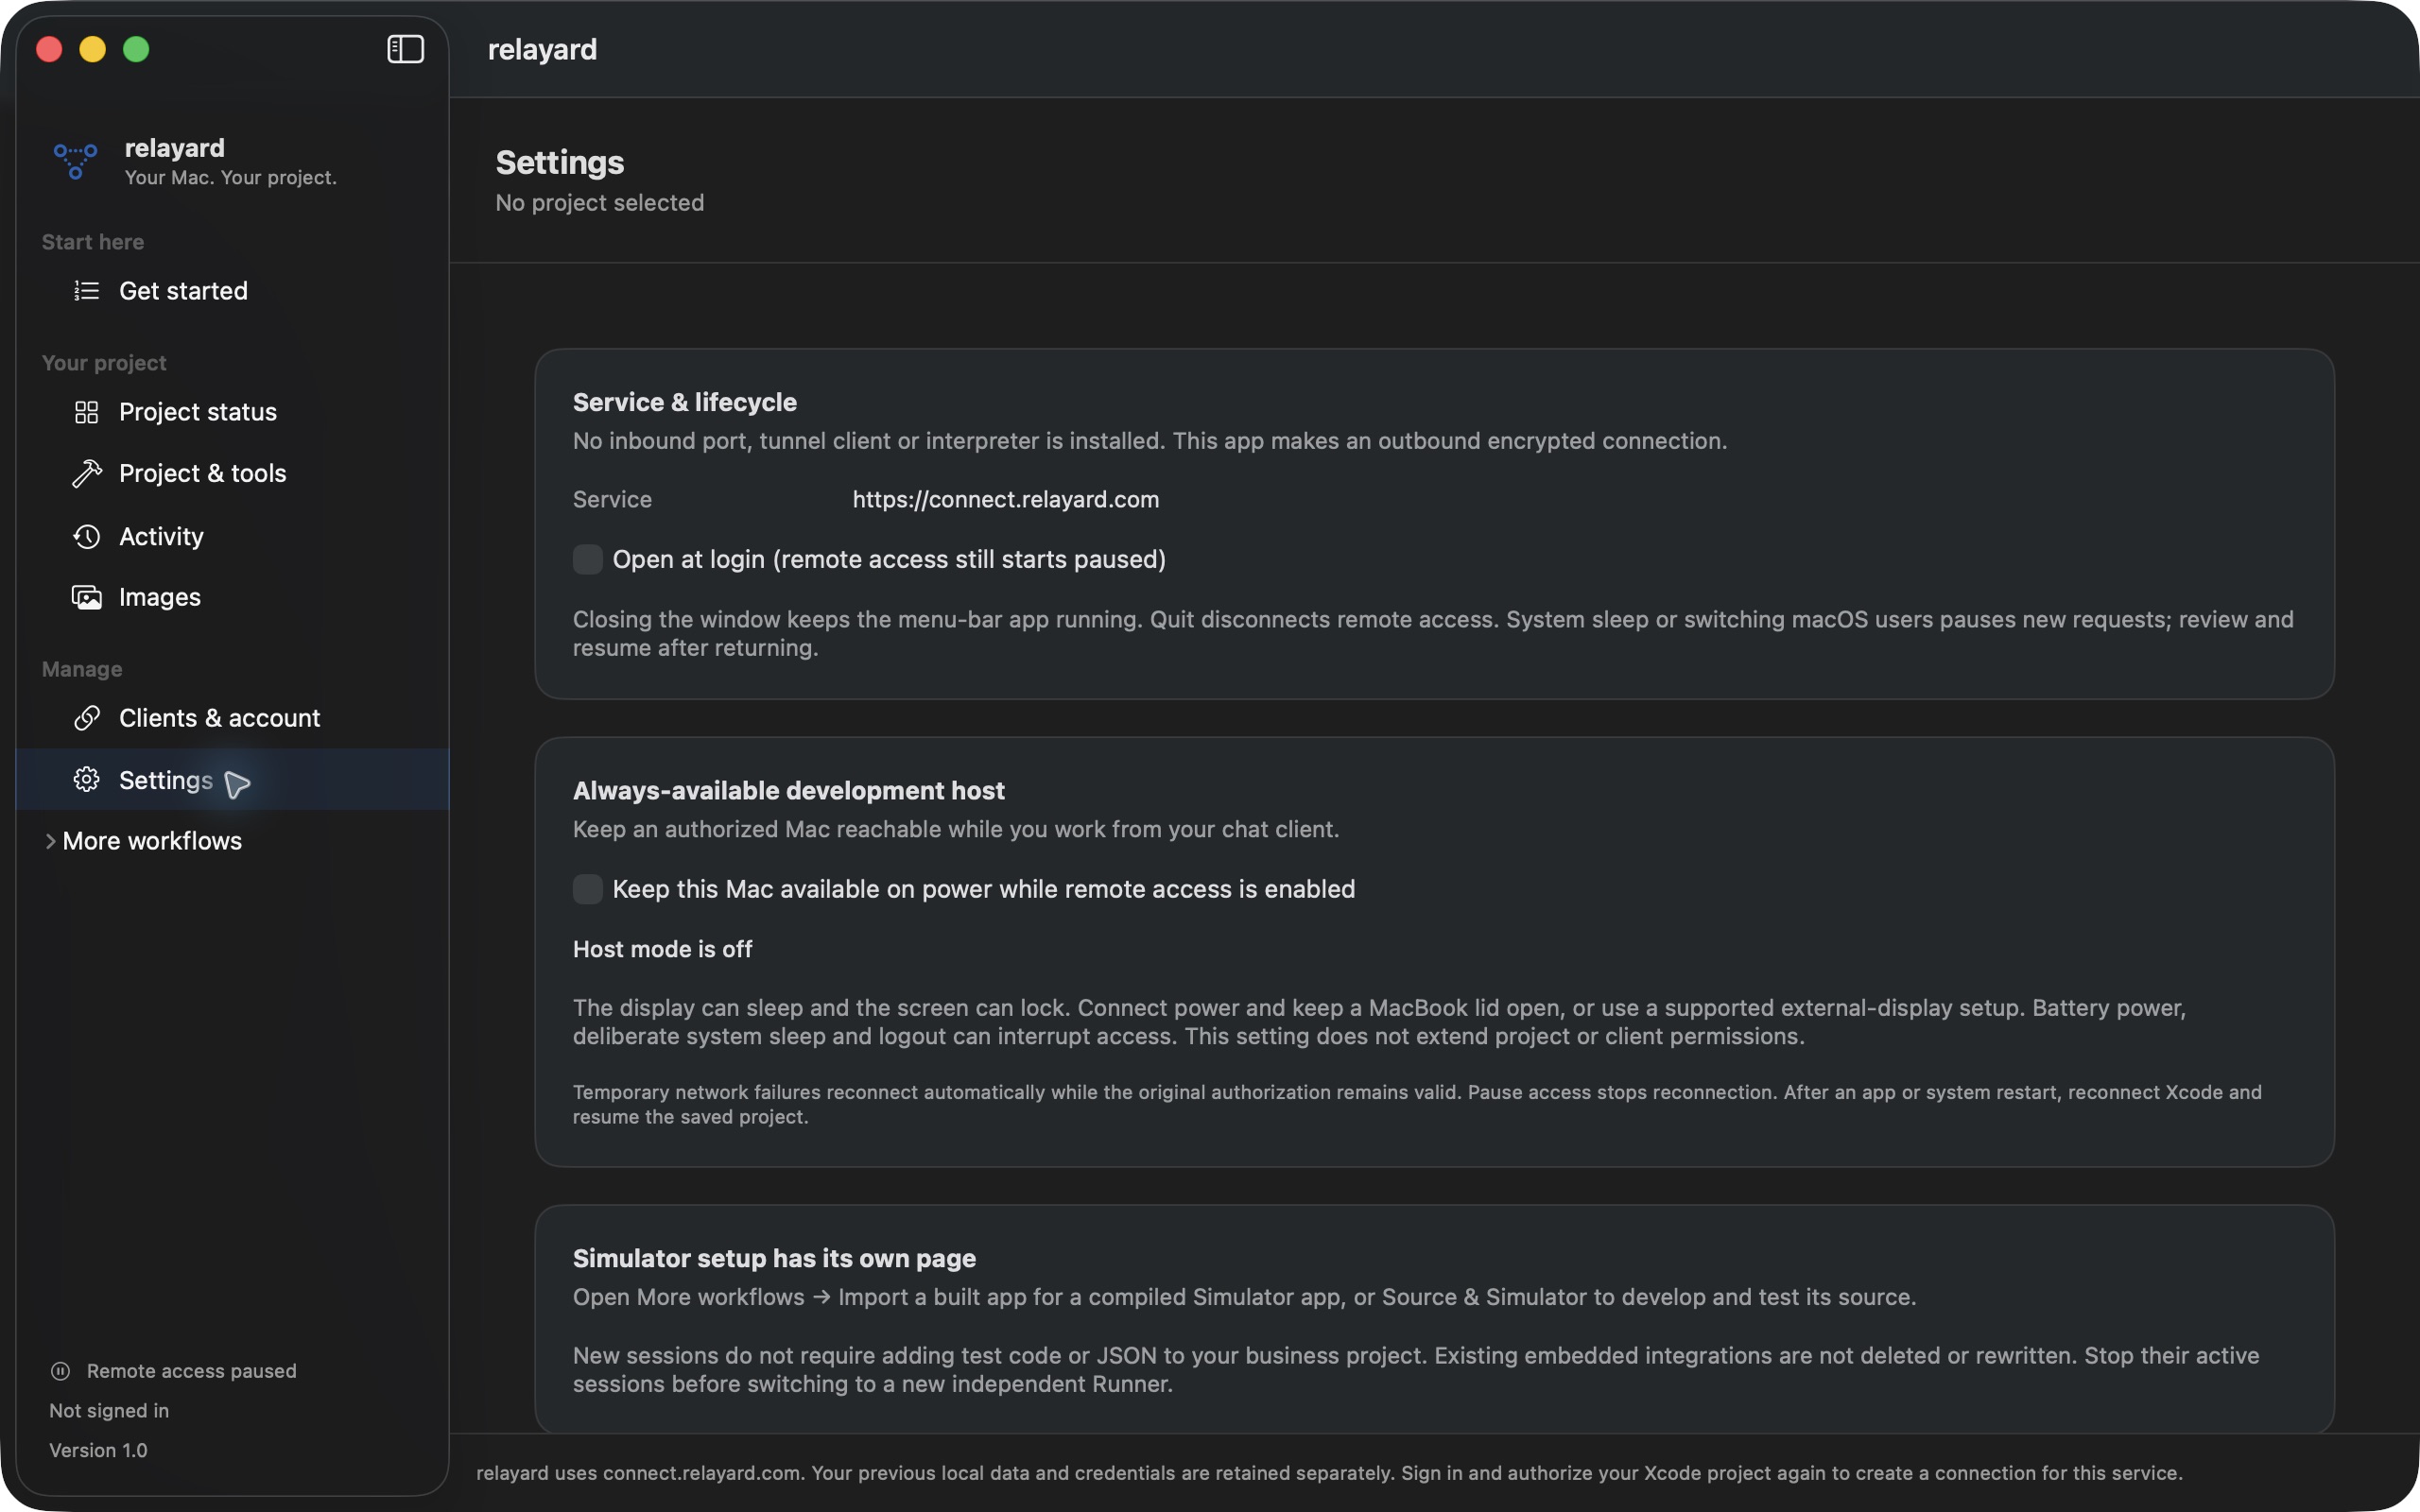Click the Project status grid icon
The image size is (2420, 1512).
pos(87,412)
